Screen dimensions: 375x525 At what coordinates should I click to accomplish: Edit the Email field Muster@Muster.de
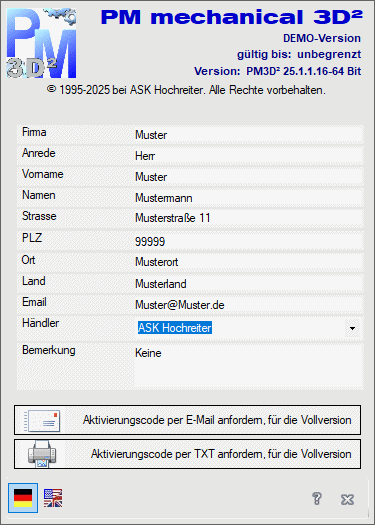point(248,305)
